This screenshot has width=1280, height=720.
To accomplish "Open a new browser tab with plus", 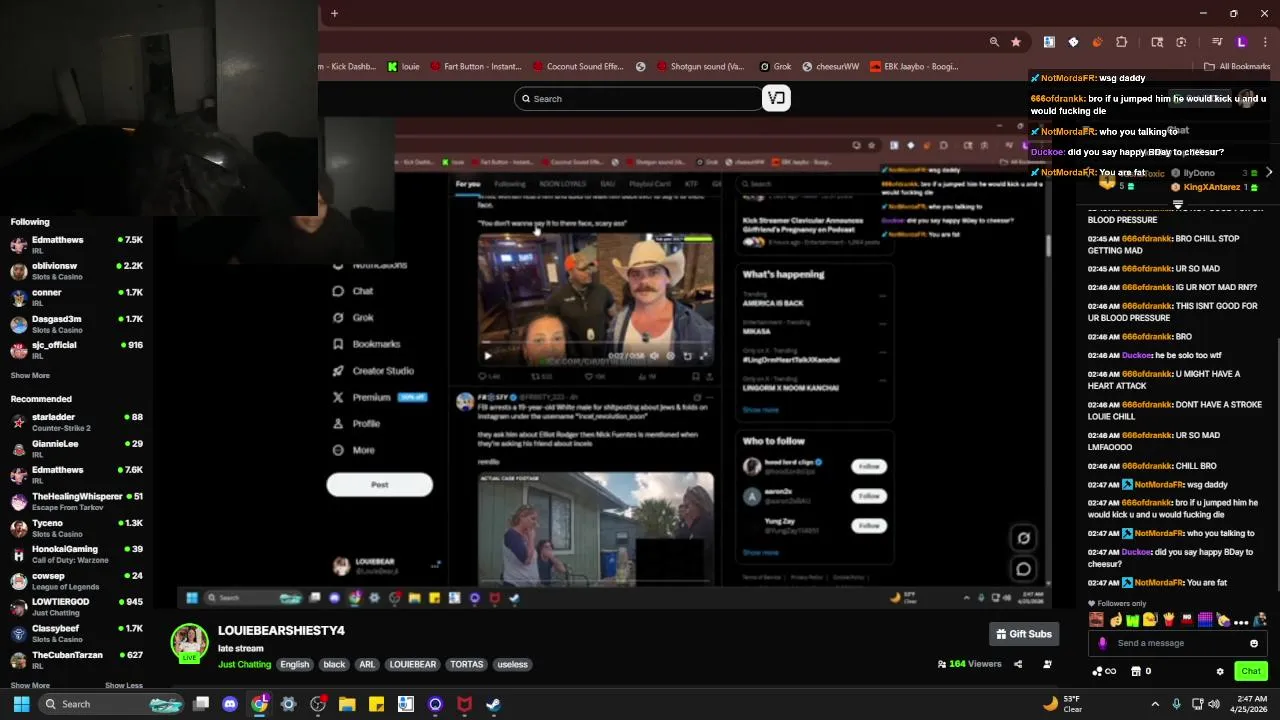I will pos(334,13).
